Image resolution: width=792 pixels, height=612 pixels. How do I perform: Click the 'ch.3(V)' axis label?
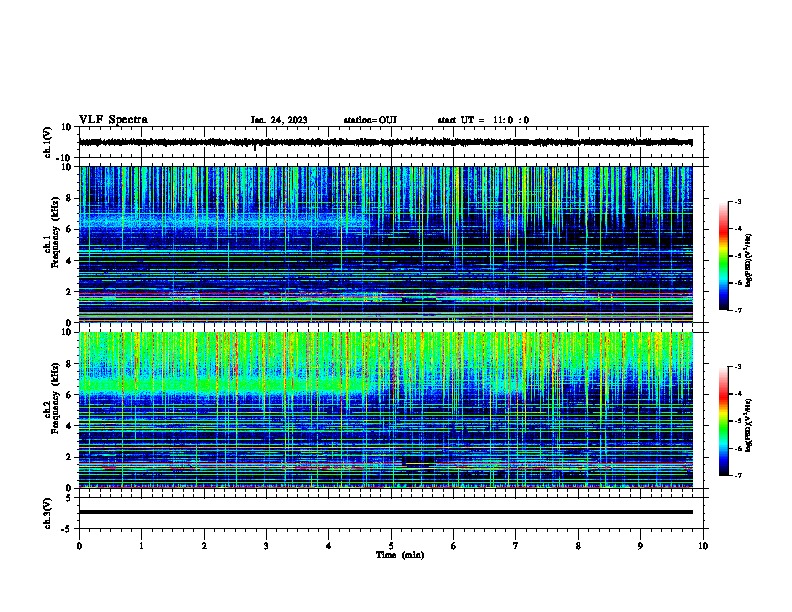47,514
